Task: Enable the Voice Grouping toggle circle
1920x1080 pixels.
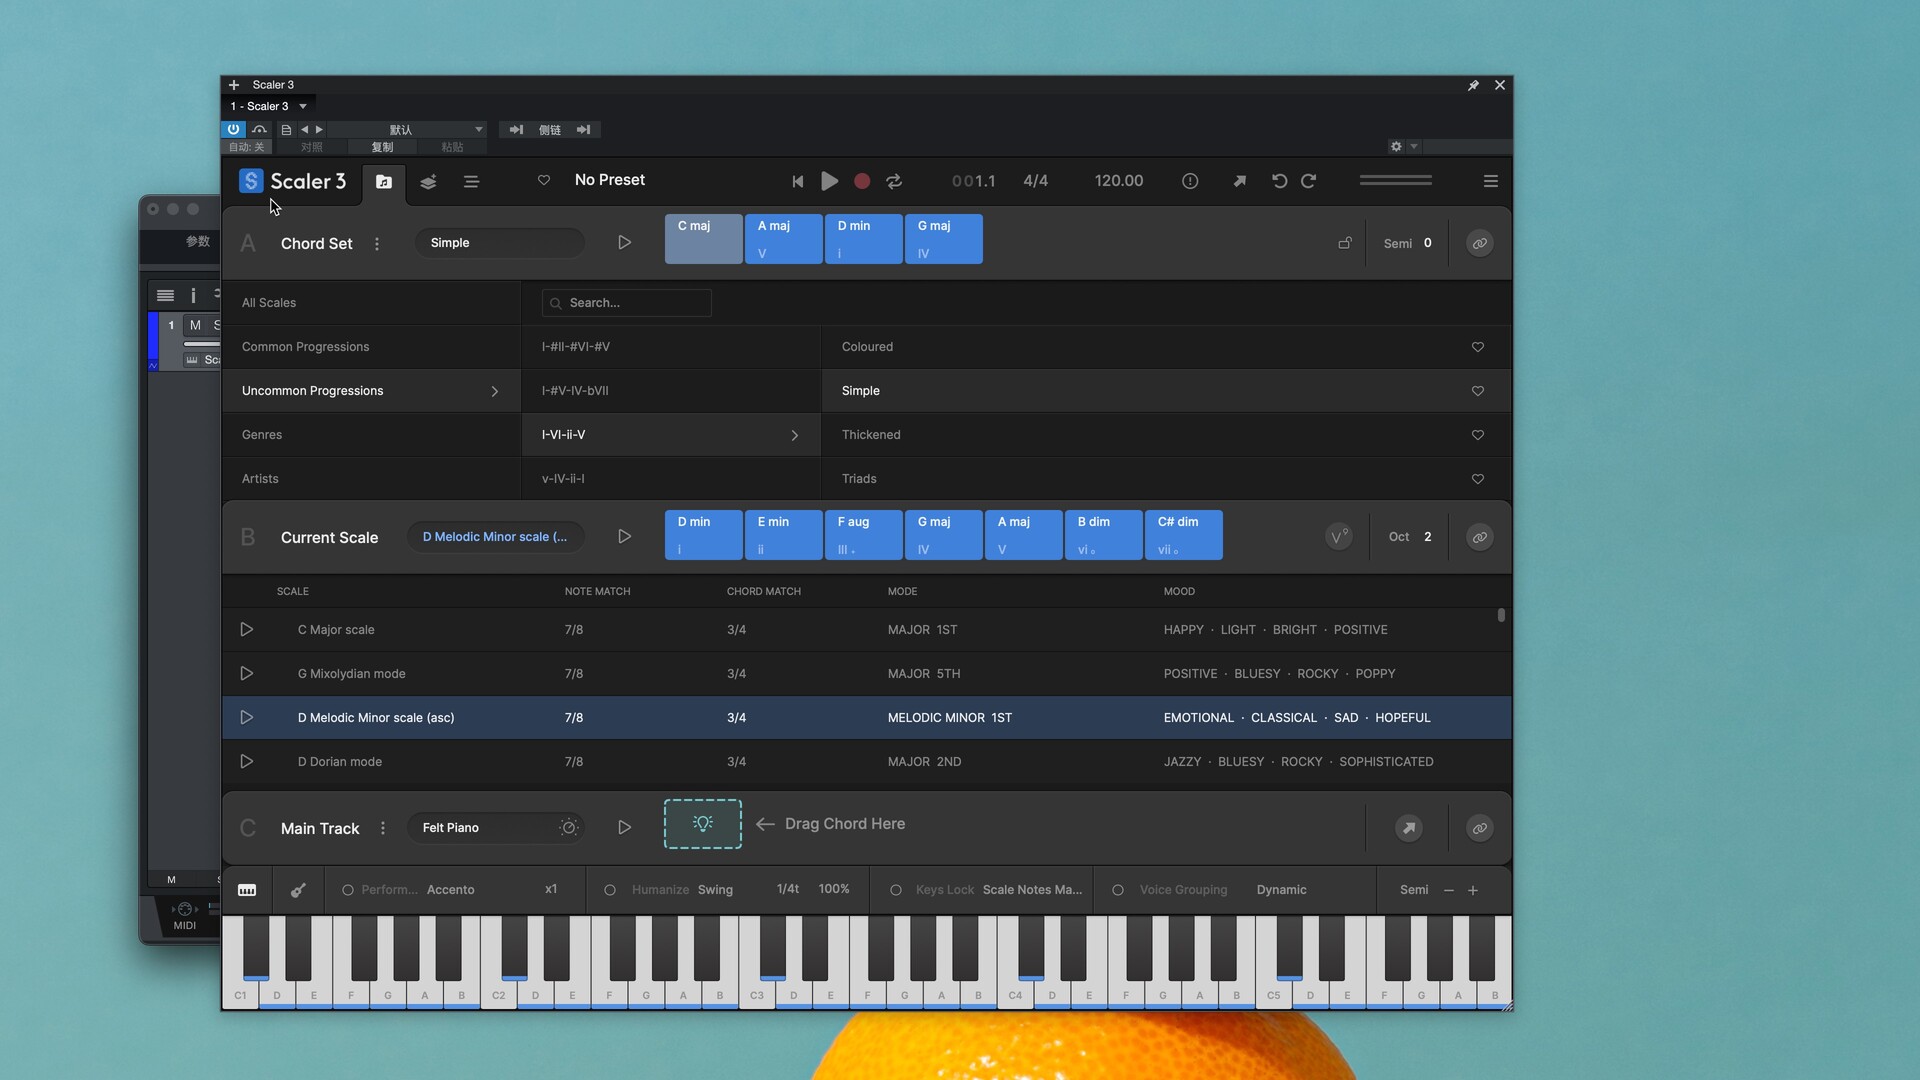Action: pos(1118,891)
